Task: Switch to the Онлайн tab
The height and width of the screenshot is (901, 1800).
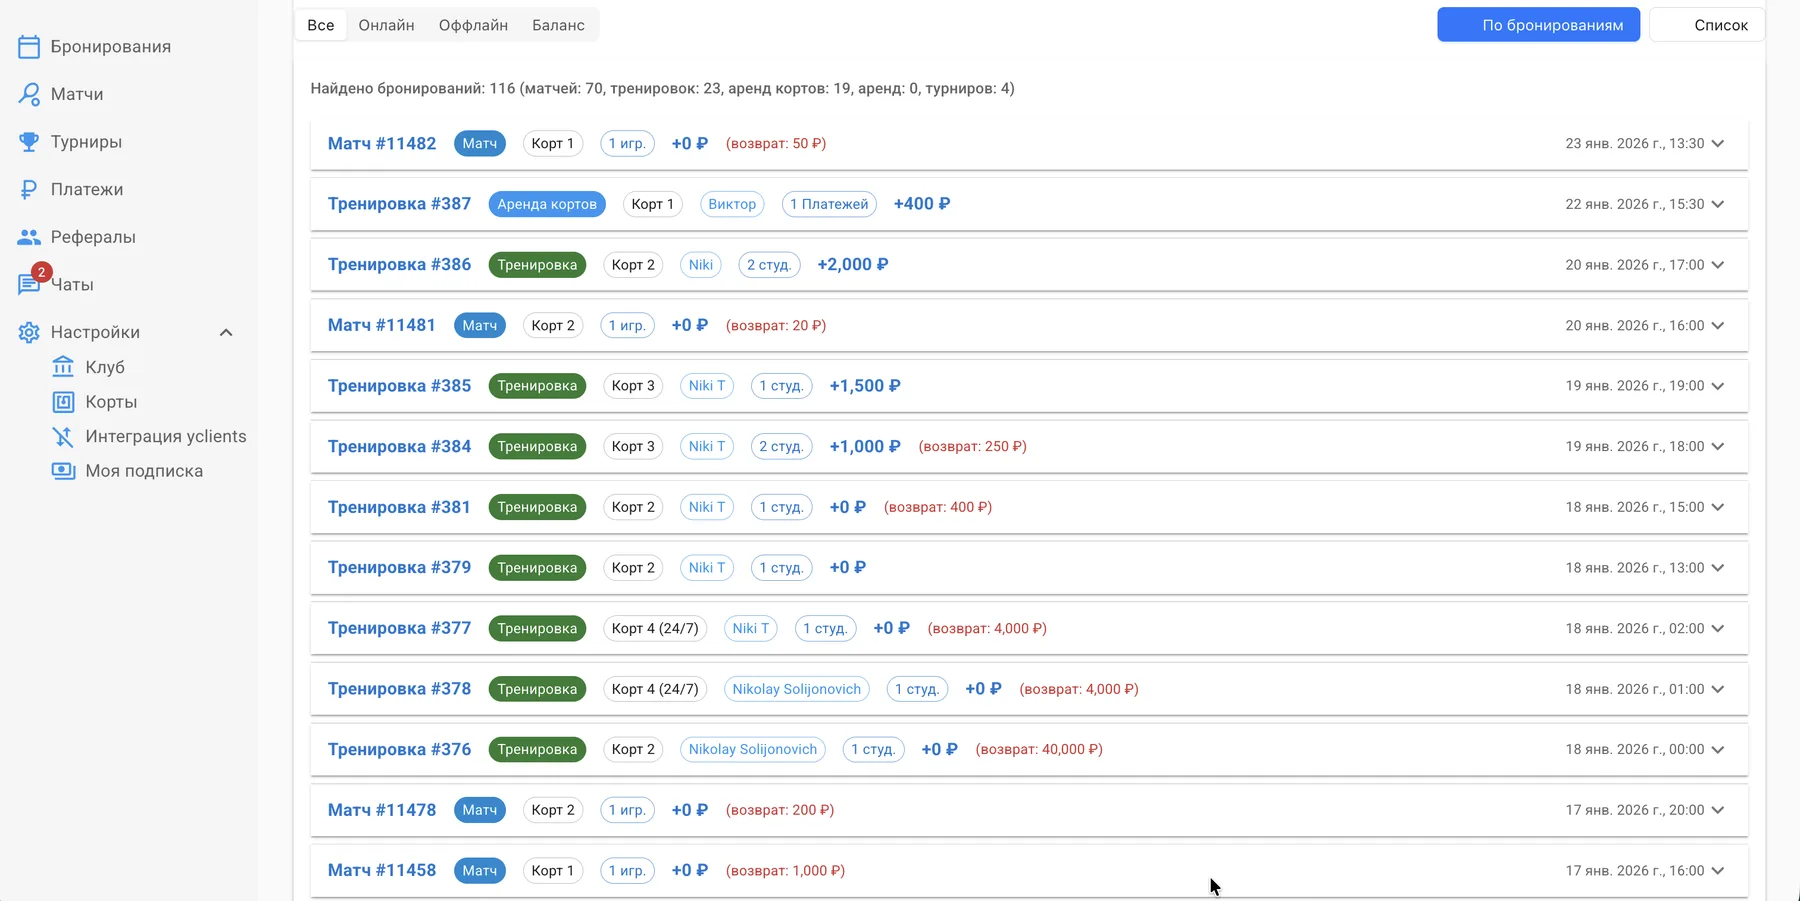Action: (386, 25)
